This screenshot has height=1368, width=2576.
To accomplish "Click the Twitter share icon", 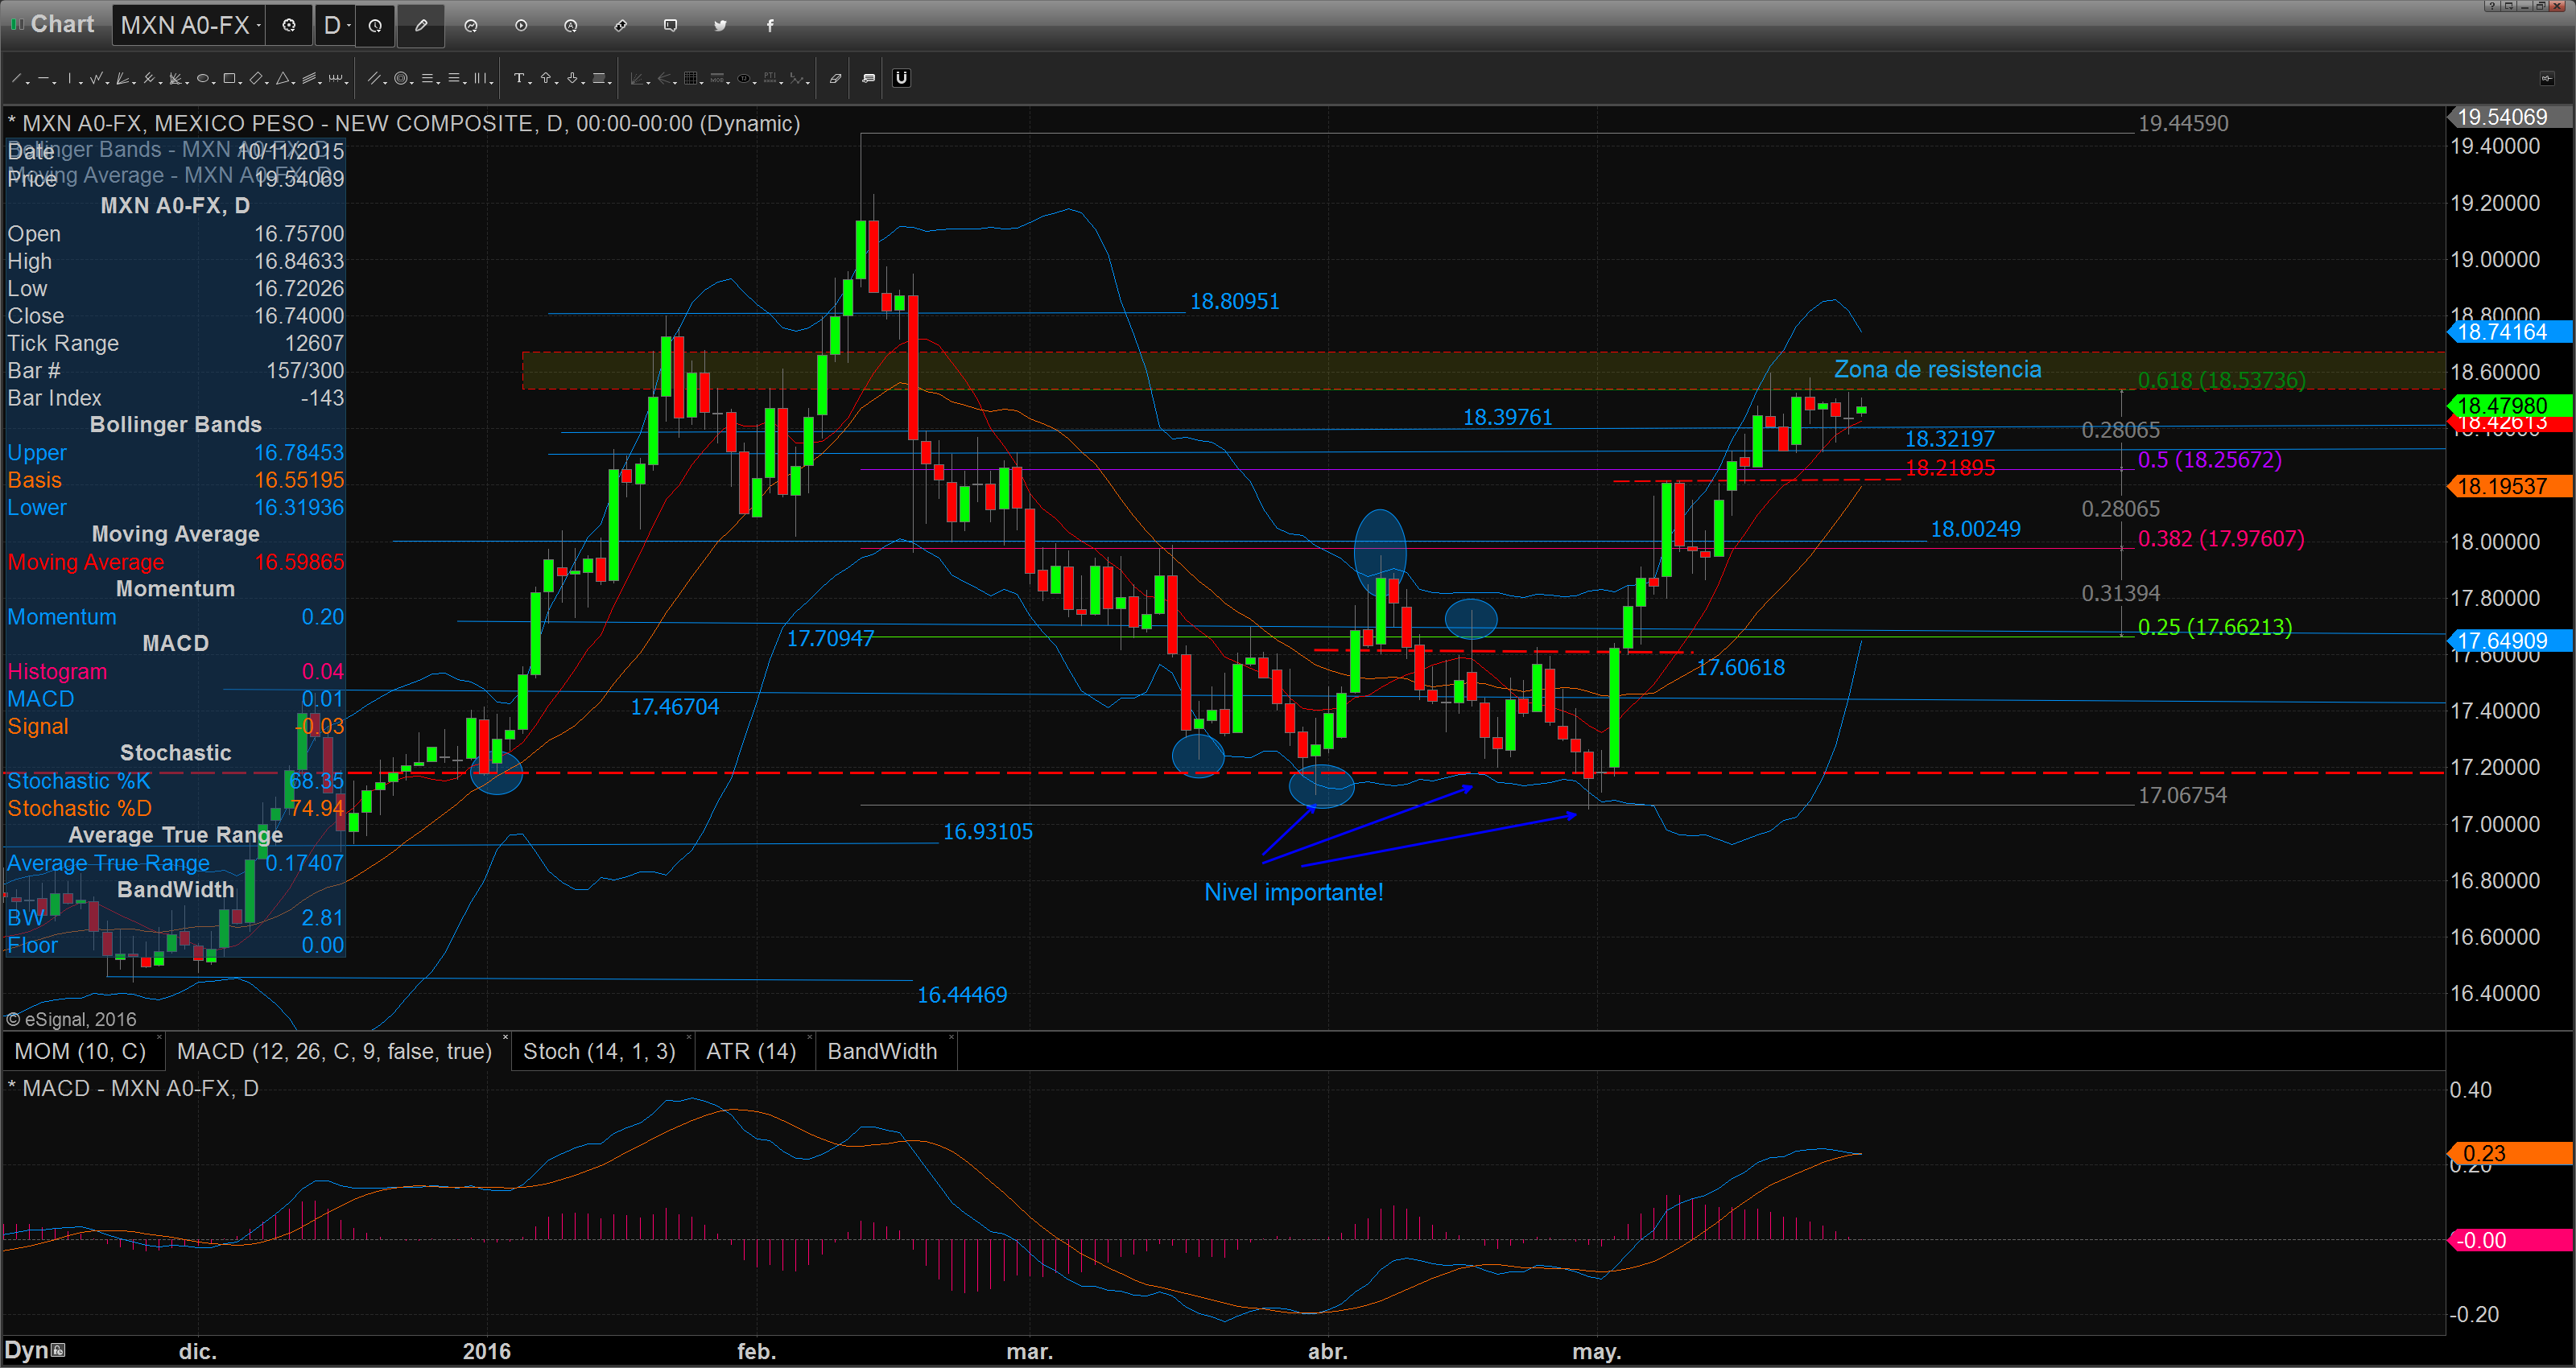I will point(720,25).
